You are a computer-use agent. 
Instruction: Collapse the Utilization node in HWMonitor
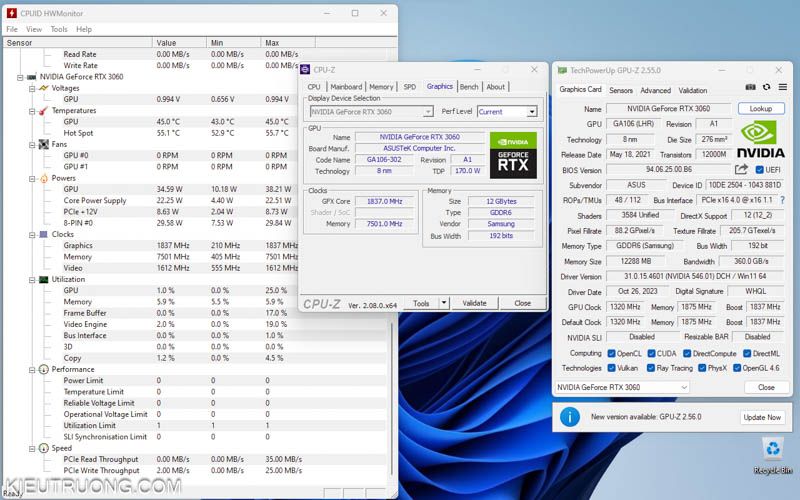coord(32,280)
